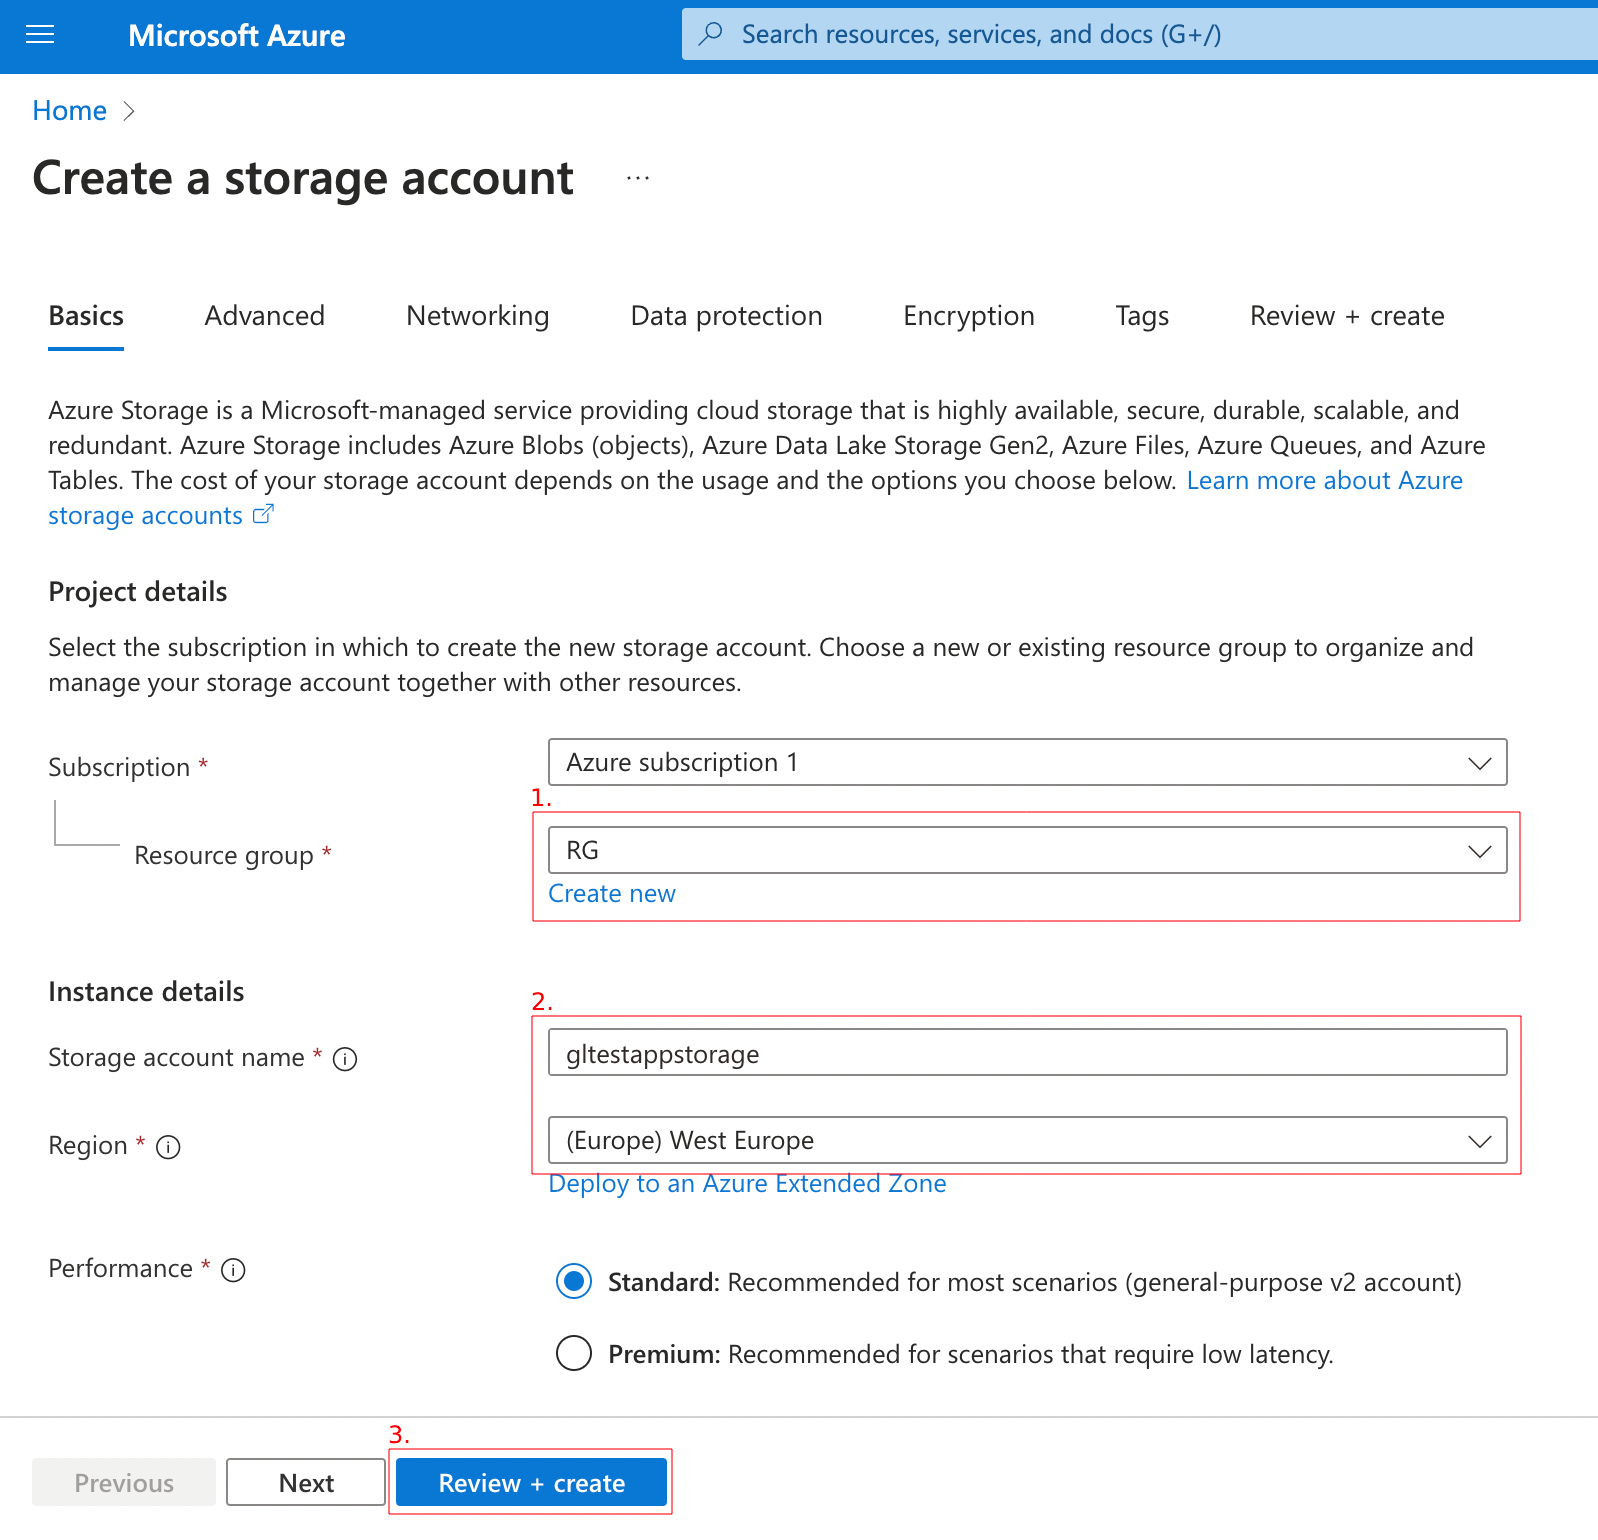Viewport: 1598px width, 1540px height.
Task: Click the Previous button
Action: (124, 1482)
